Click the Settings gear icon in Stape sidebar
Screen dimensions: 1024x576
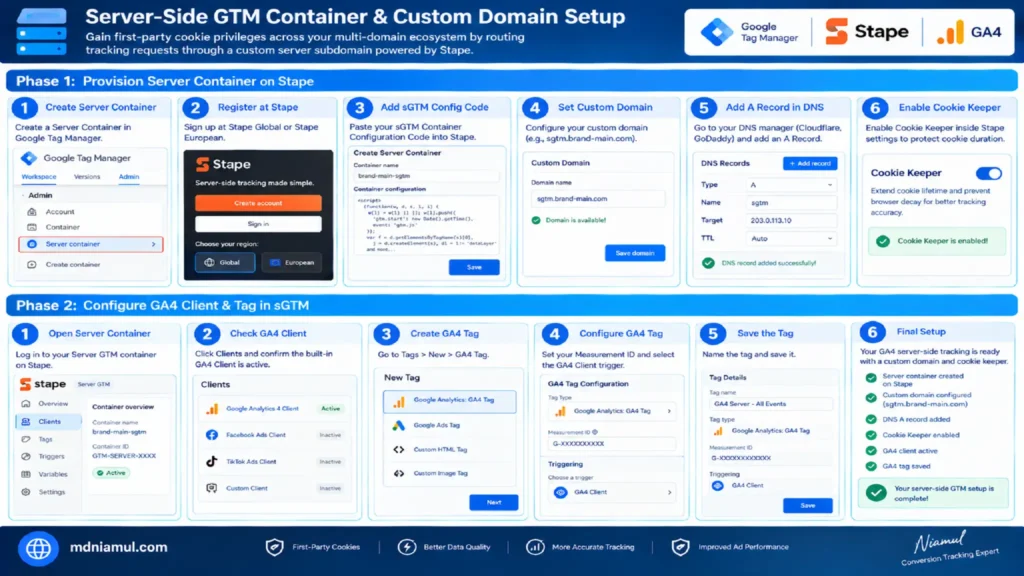[26, 492]
